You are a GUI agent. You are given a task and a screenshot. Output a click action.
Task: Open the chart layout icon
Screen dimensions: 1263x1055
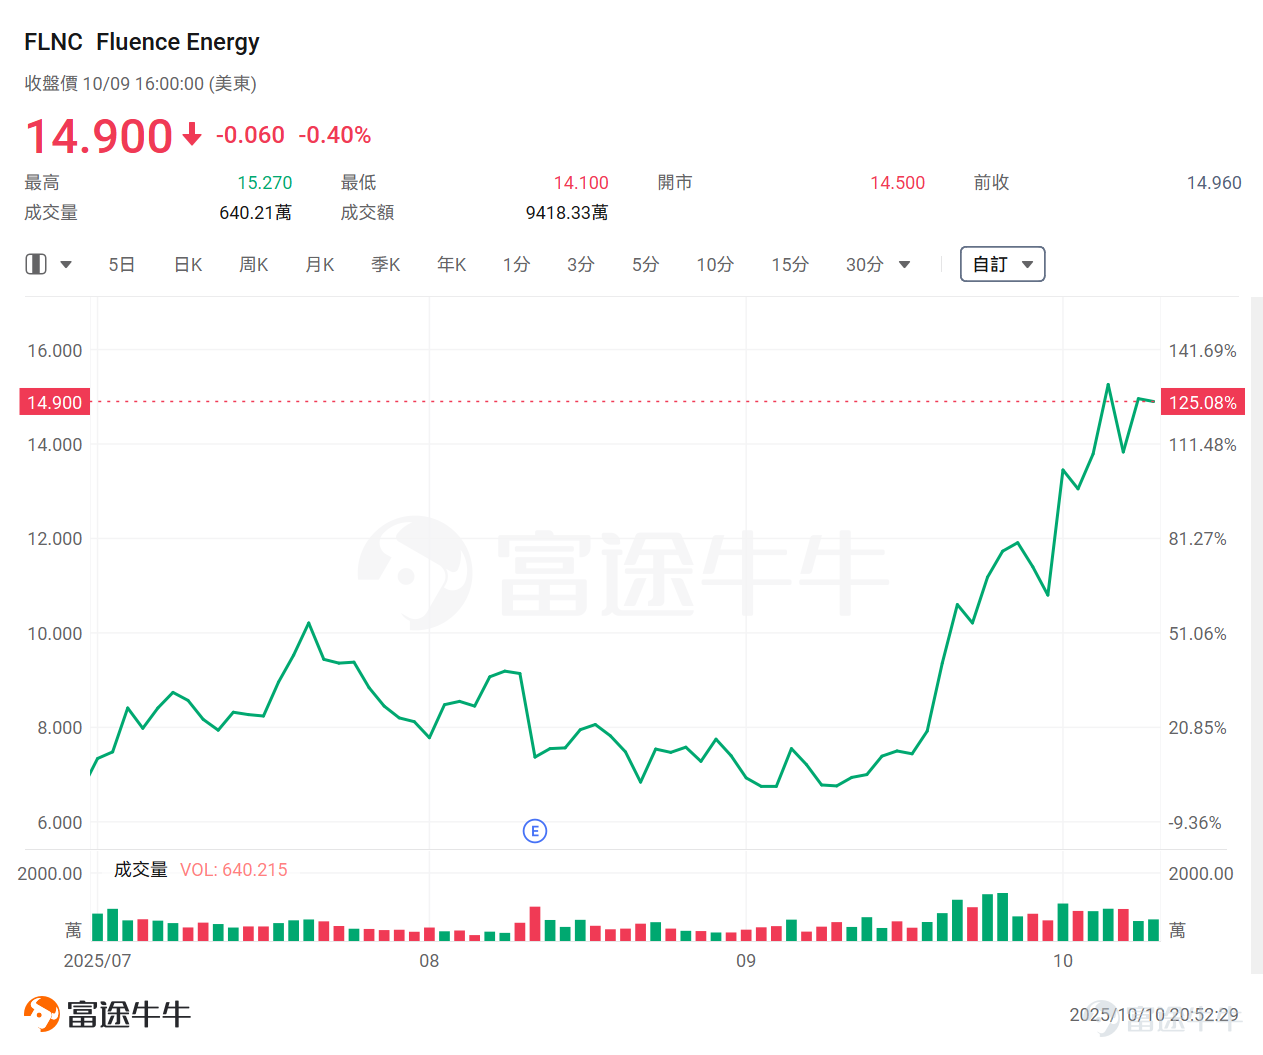tap(36, 264)
